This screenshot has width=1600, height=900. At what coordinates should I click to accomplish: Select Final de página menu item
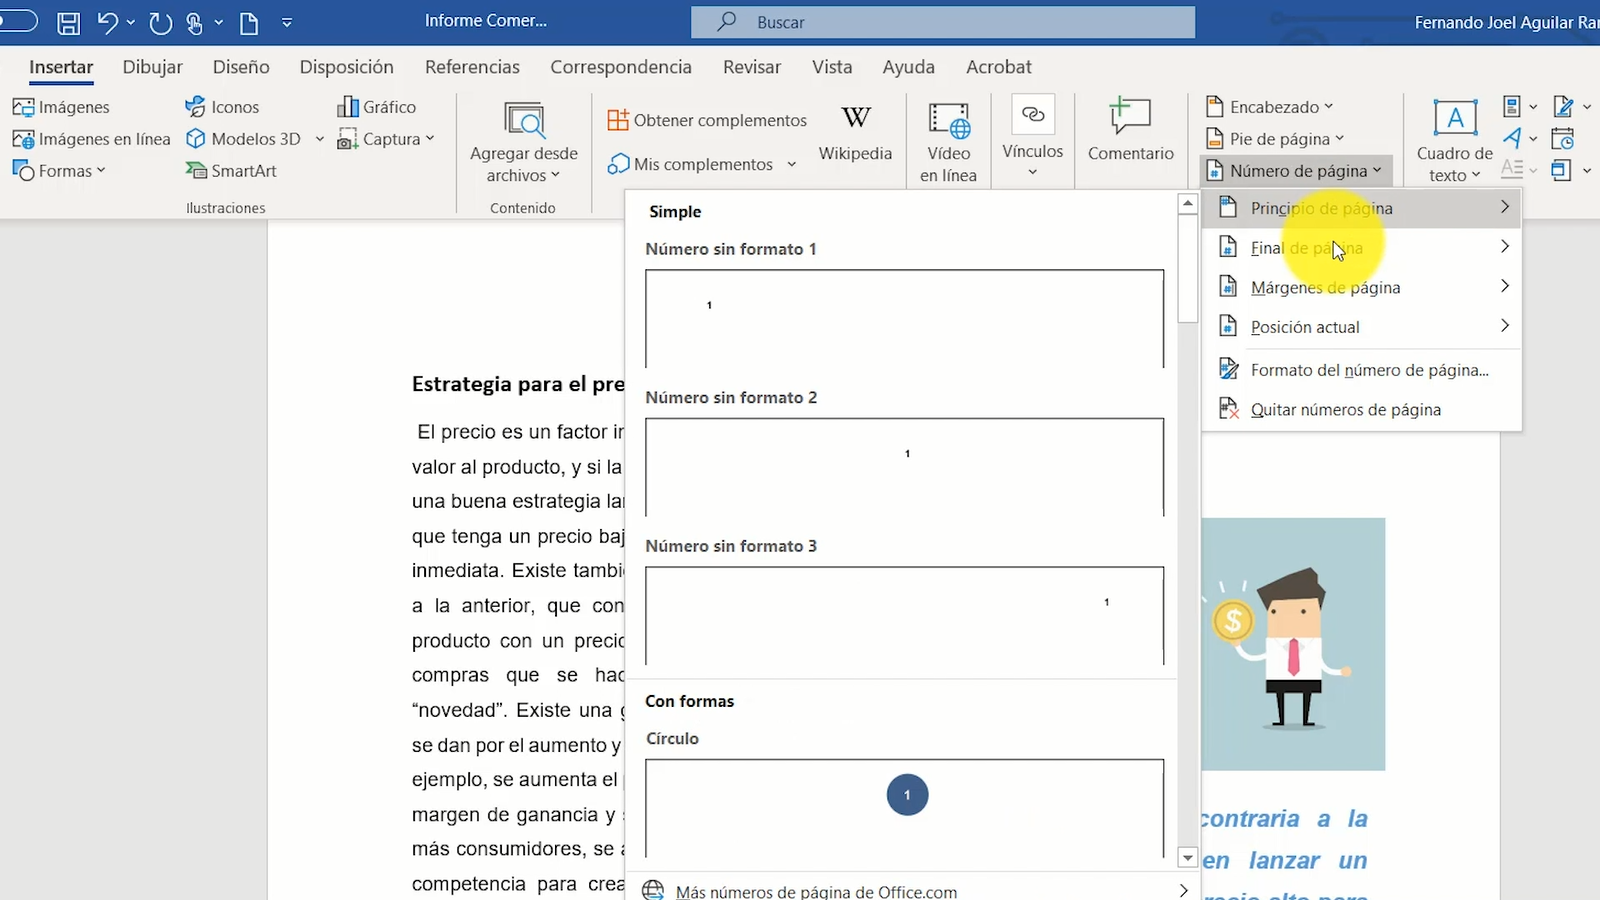tap(1361, 248)
